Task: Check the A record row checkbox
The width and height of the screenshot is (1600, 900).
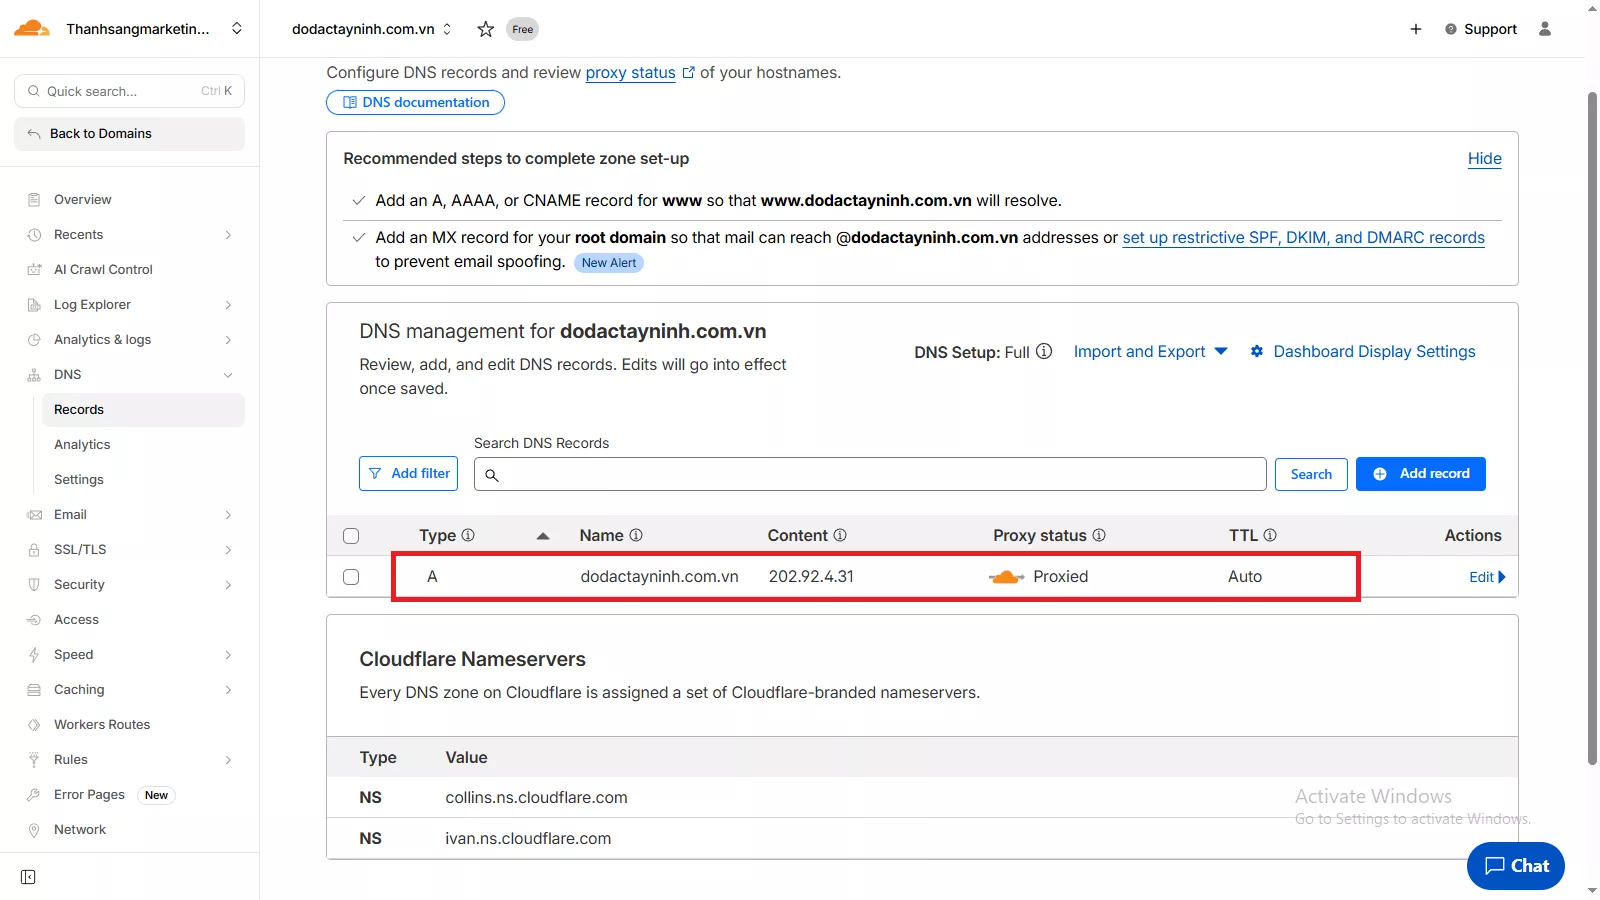Action: click(351, 577)
